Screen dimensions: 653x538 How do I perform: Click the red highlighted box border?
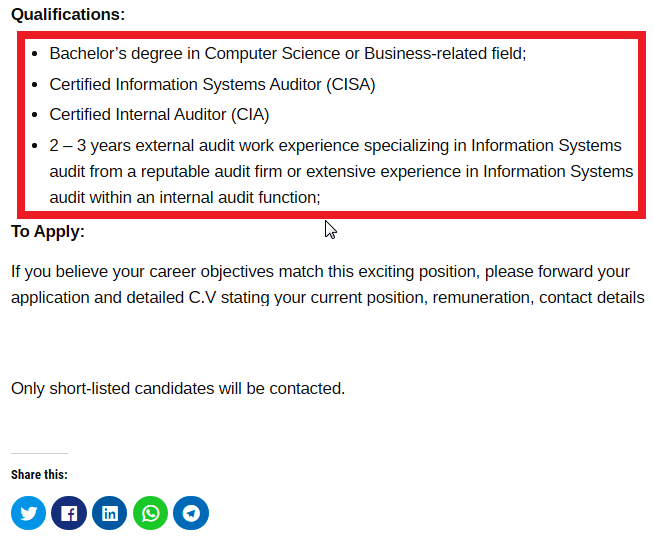pos(331,35)
